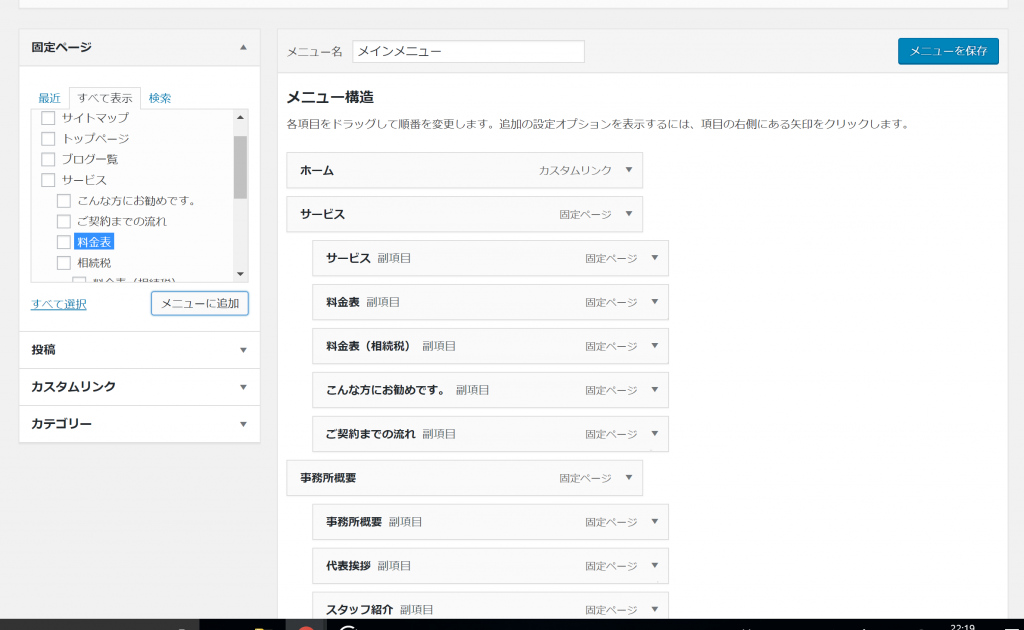Viewport: 1024px width, 630px height.
Task: Collapse the 固定ページ panel header arrow
Action: coord(243,48)
